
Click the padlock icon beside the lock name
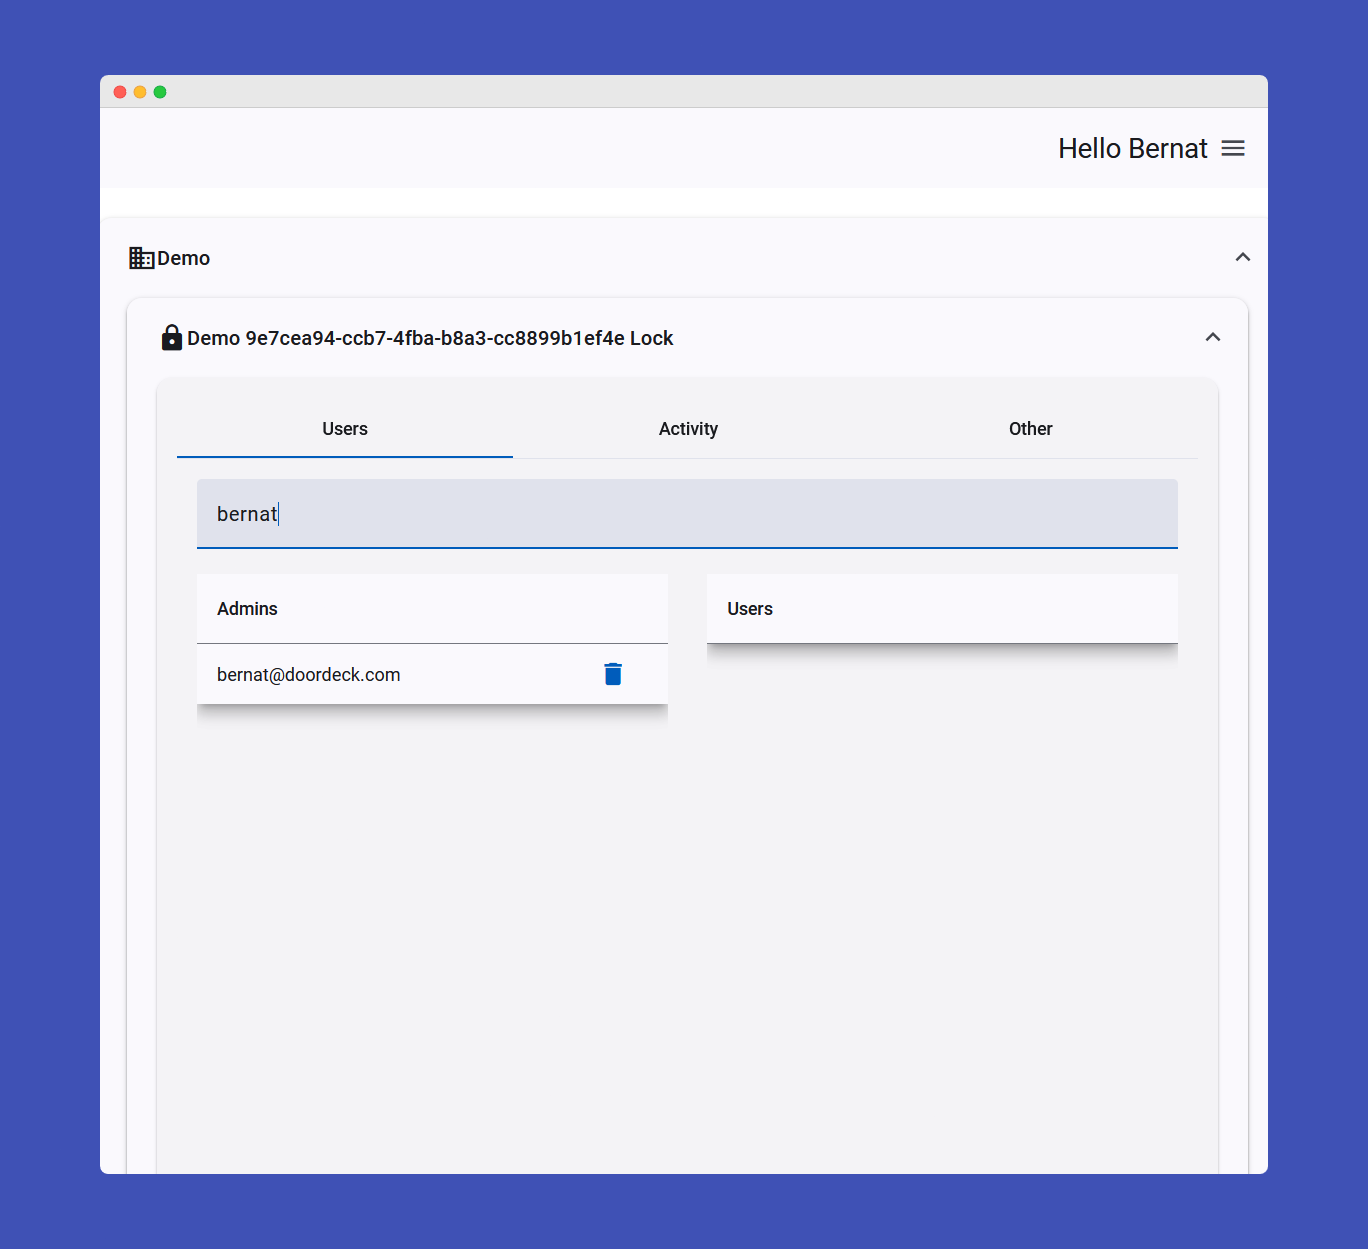tap(172, 338)
